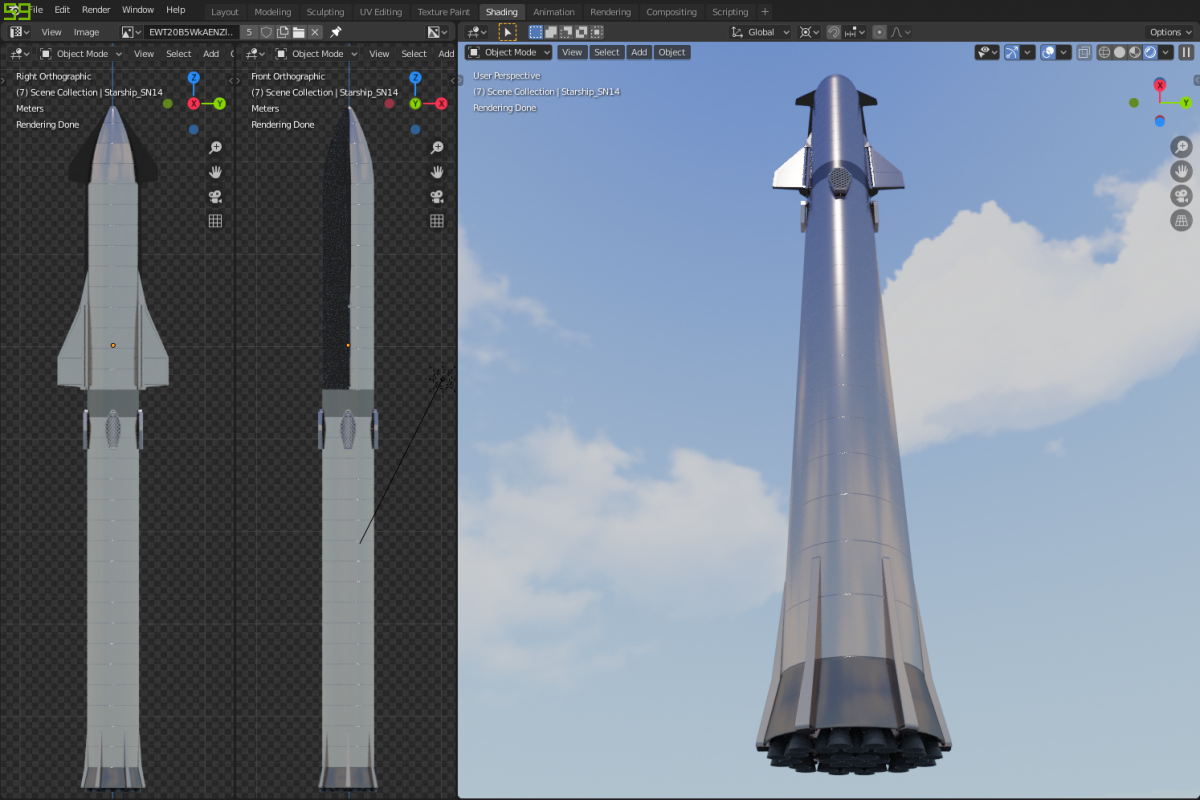Select the tweak cursor tool in the header
Viewport: 1200px width, 800px height.
508,32
